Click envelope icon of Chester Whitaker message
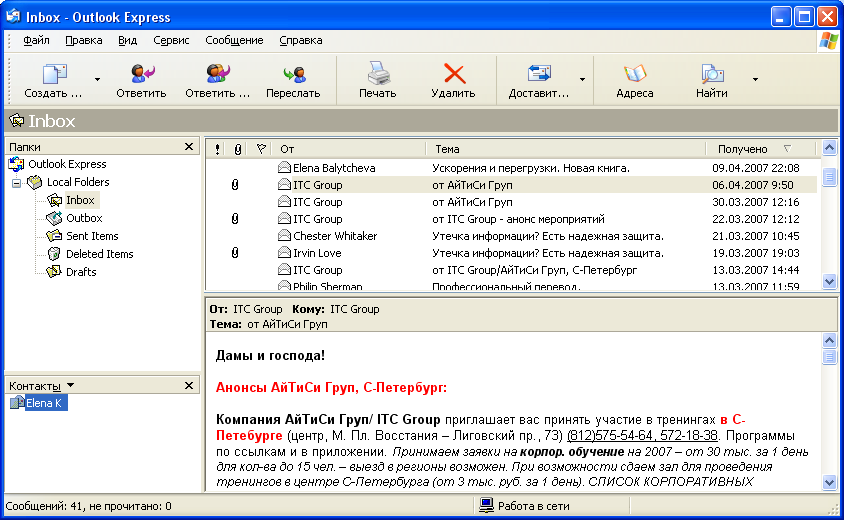844x520 pixels. [x=284, y=236]
